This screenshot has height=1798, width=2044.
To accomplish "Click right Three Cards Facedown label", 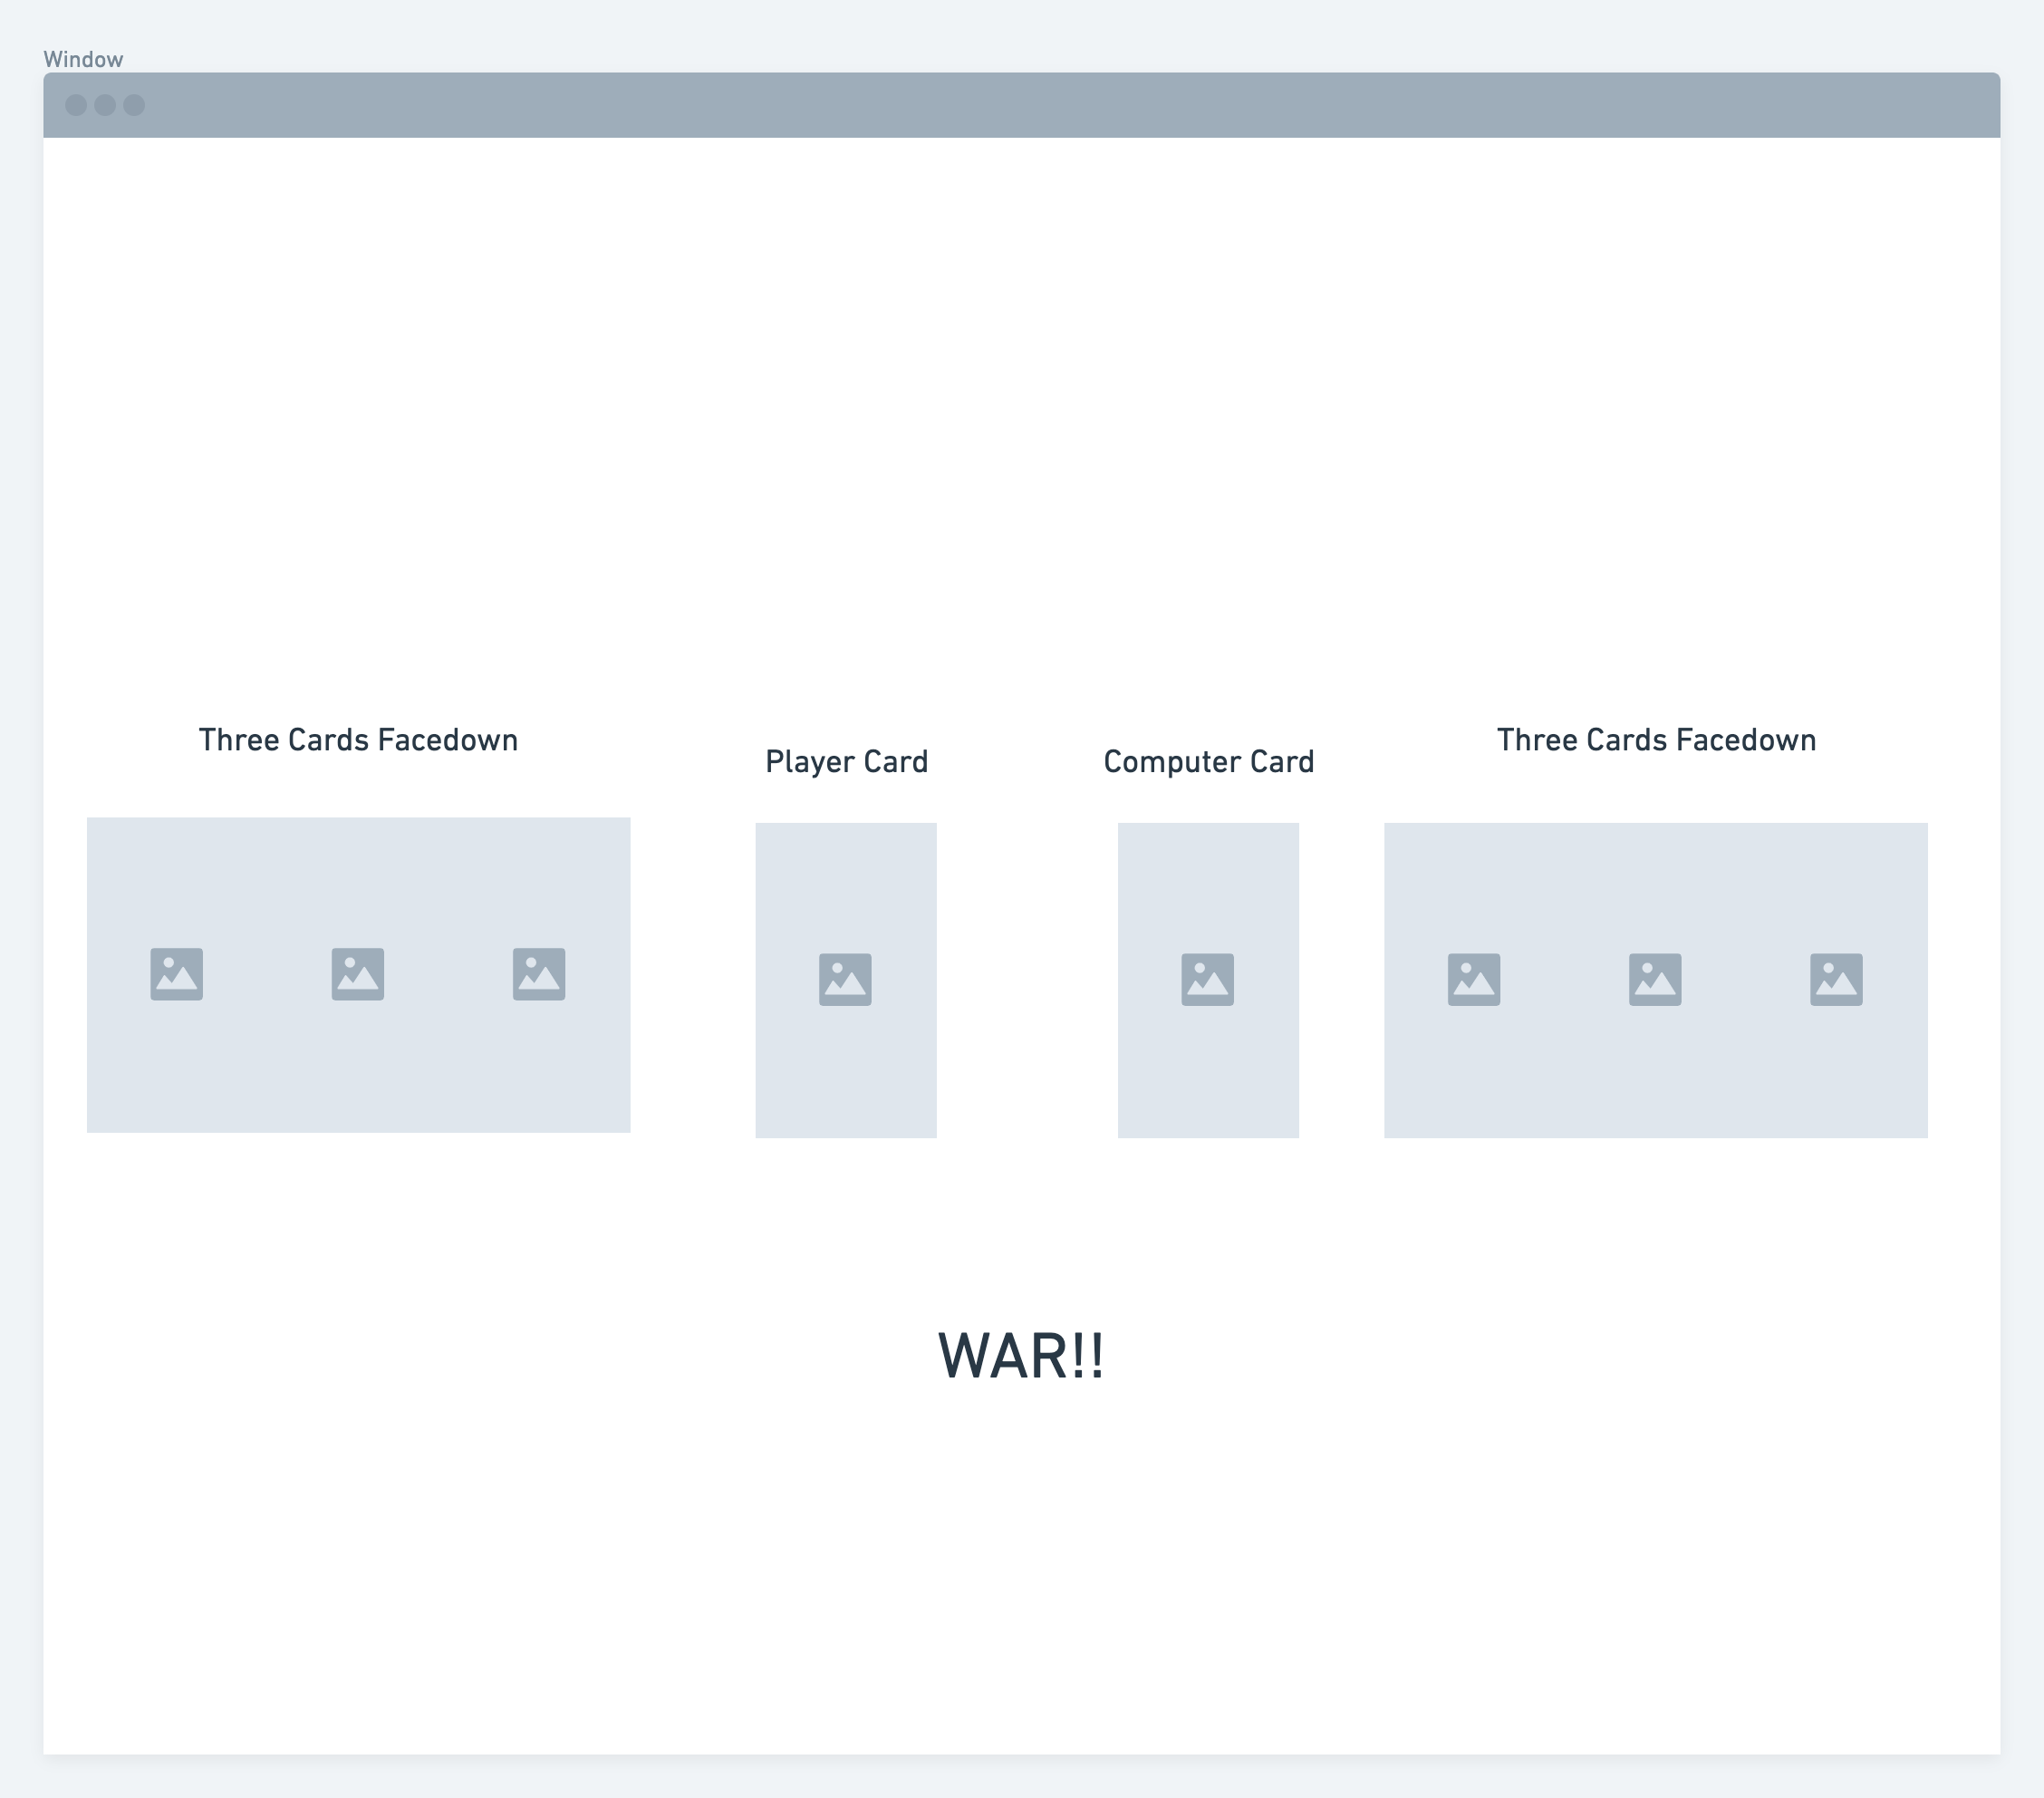I will pyautogui.click(x=1656, y=740).
